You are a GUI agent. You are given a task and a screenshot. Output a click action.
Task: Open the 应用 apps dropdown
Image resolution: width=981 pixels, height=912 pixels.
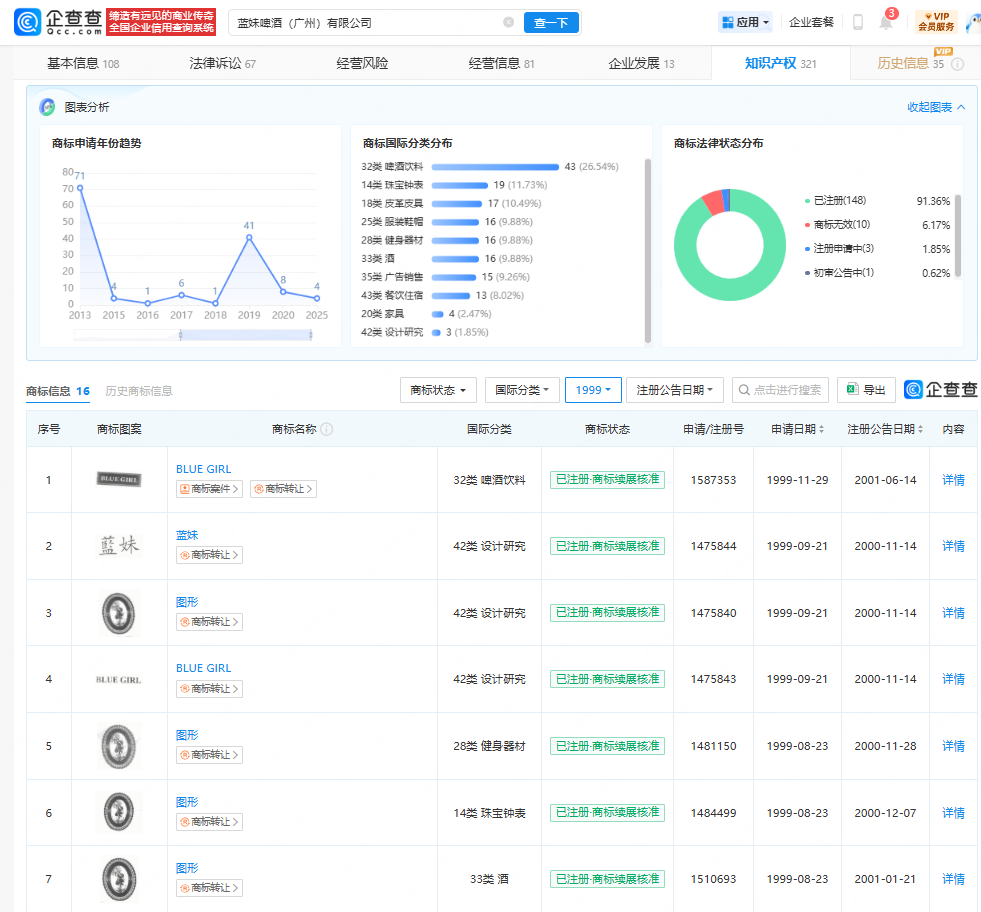[x=745, y=23]
